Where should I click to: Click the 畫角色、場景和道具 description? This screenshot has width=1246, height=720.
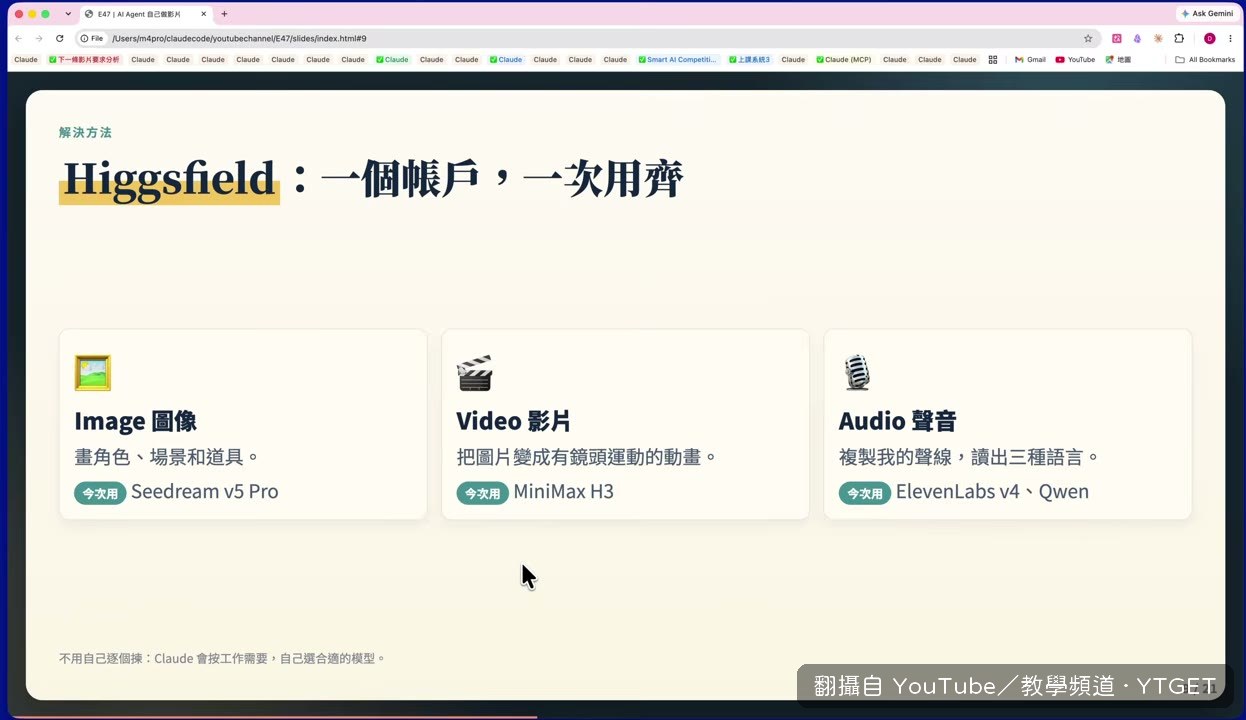(x=167, y=457)
